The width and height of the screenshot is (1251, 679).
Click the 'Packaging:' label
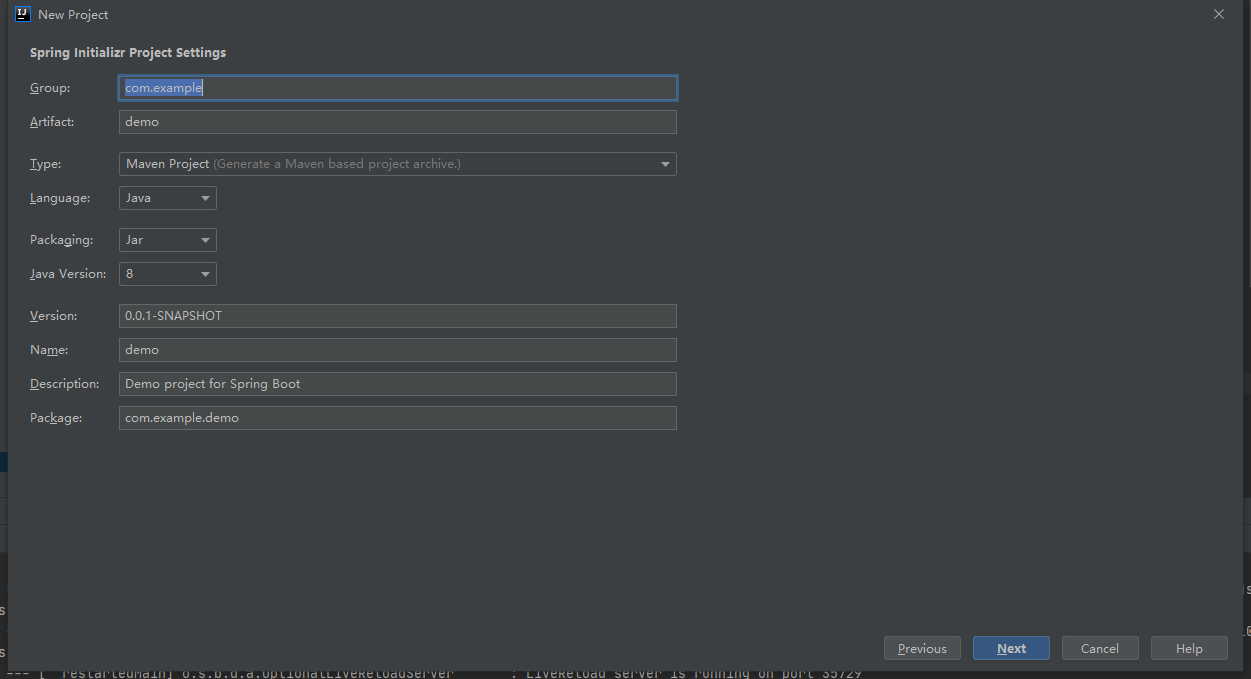(61, 240)
